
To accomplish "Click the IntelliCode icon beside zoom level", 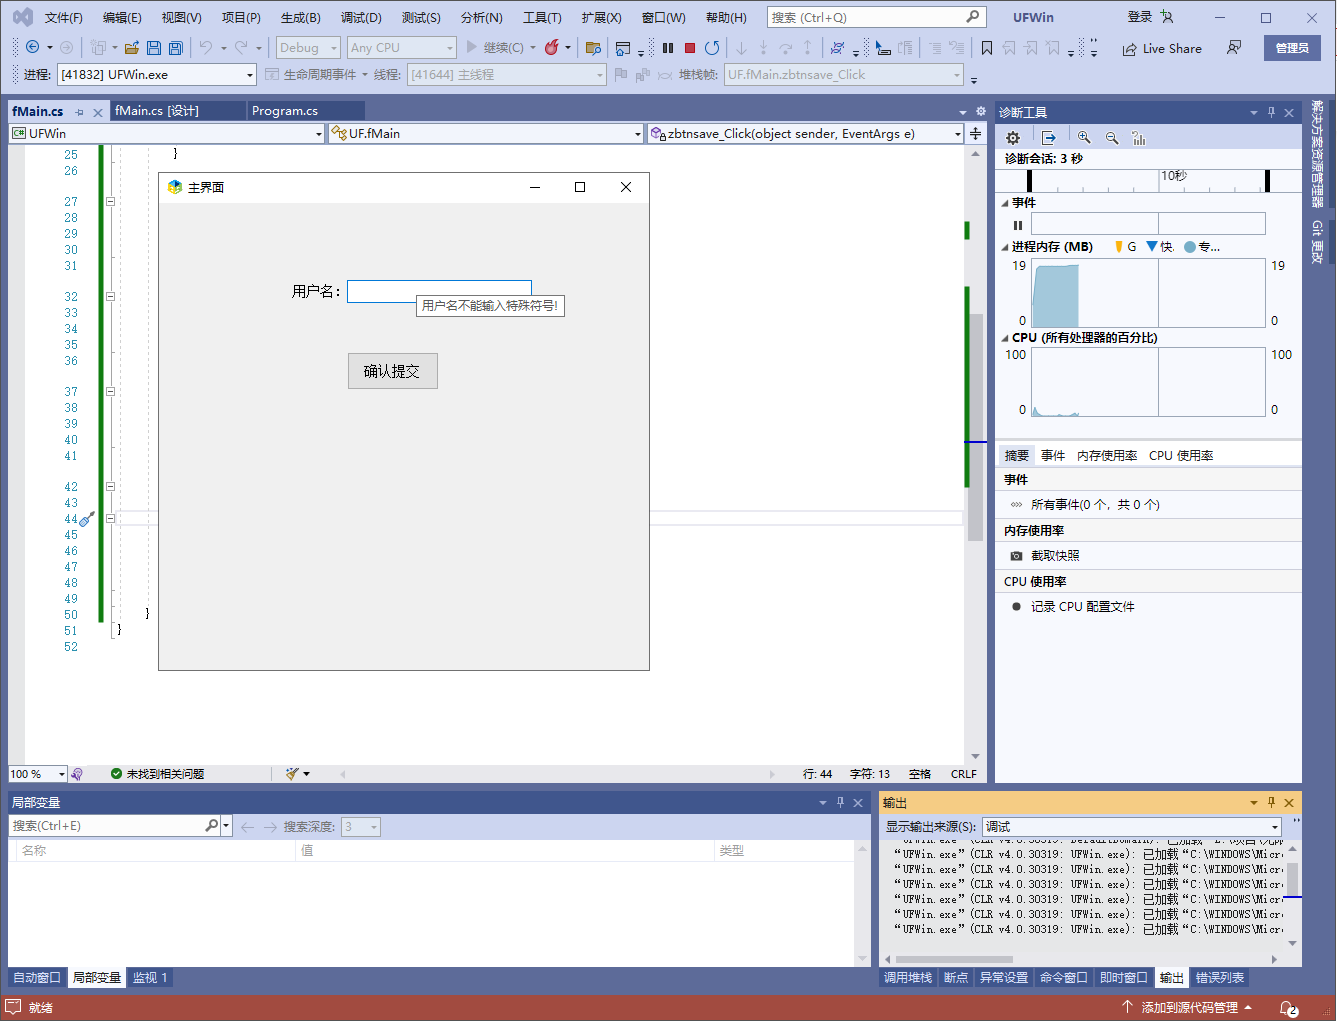I will click(77, 773).
